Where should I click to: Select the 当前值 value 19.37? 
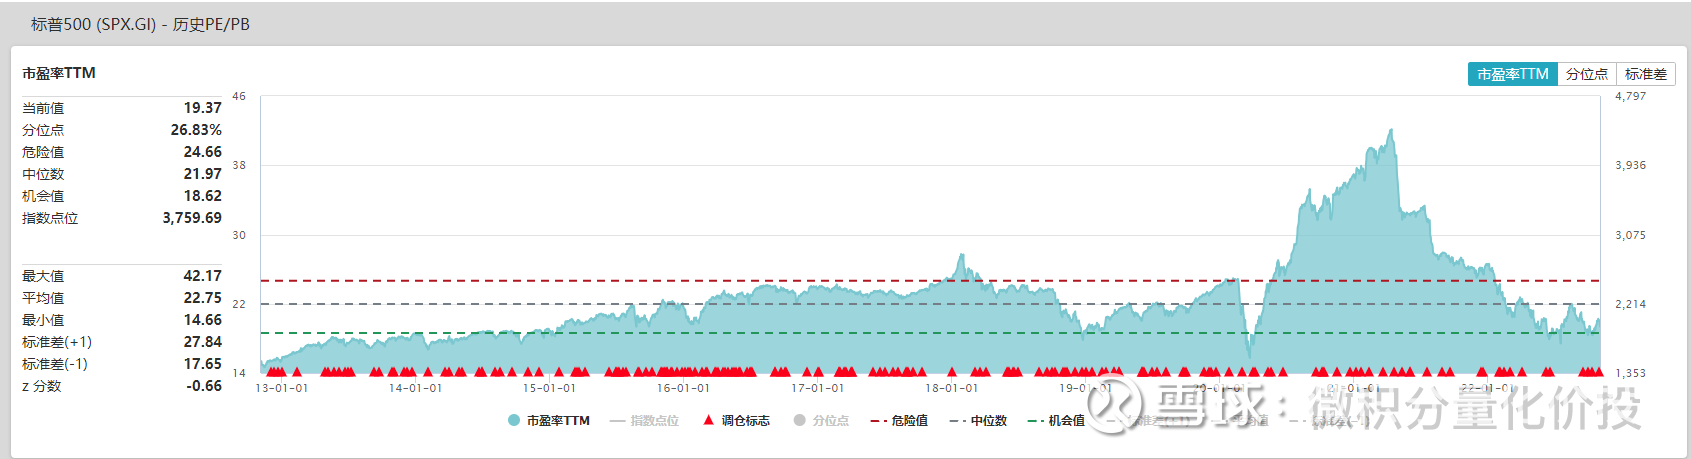[202, 108]
